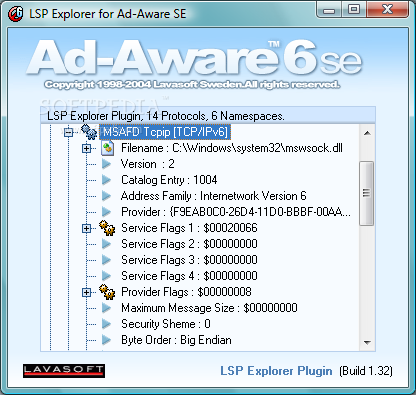Close the LSP Explorer window

pyautogui.click(x=387, y=9)
